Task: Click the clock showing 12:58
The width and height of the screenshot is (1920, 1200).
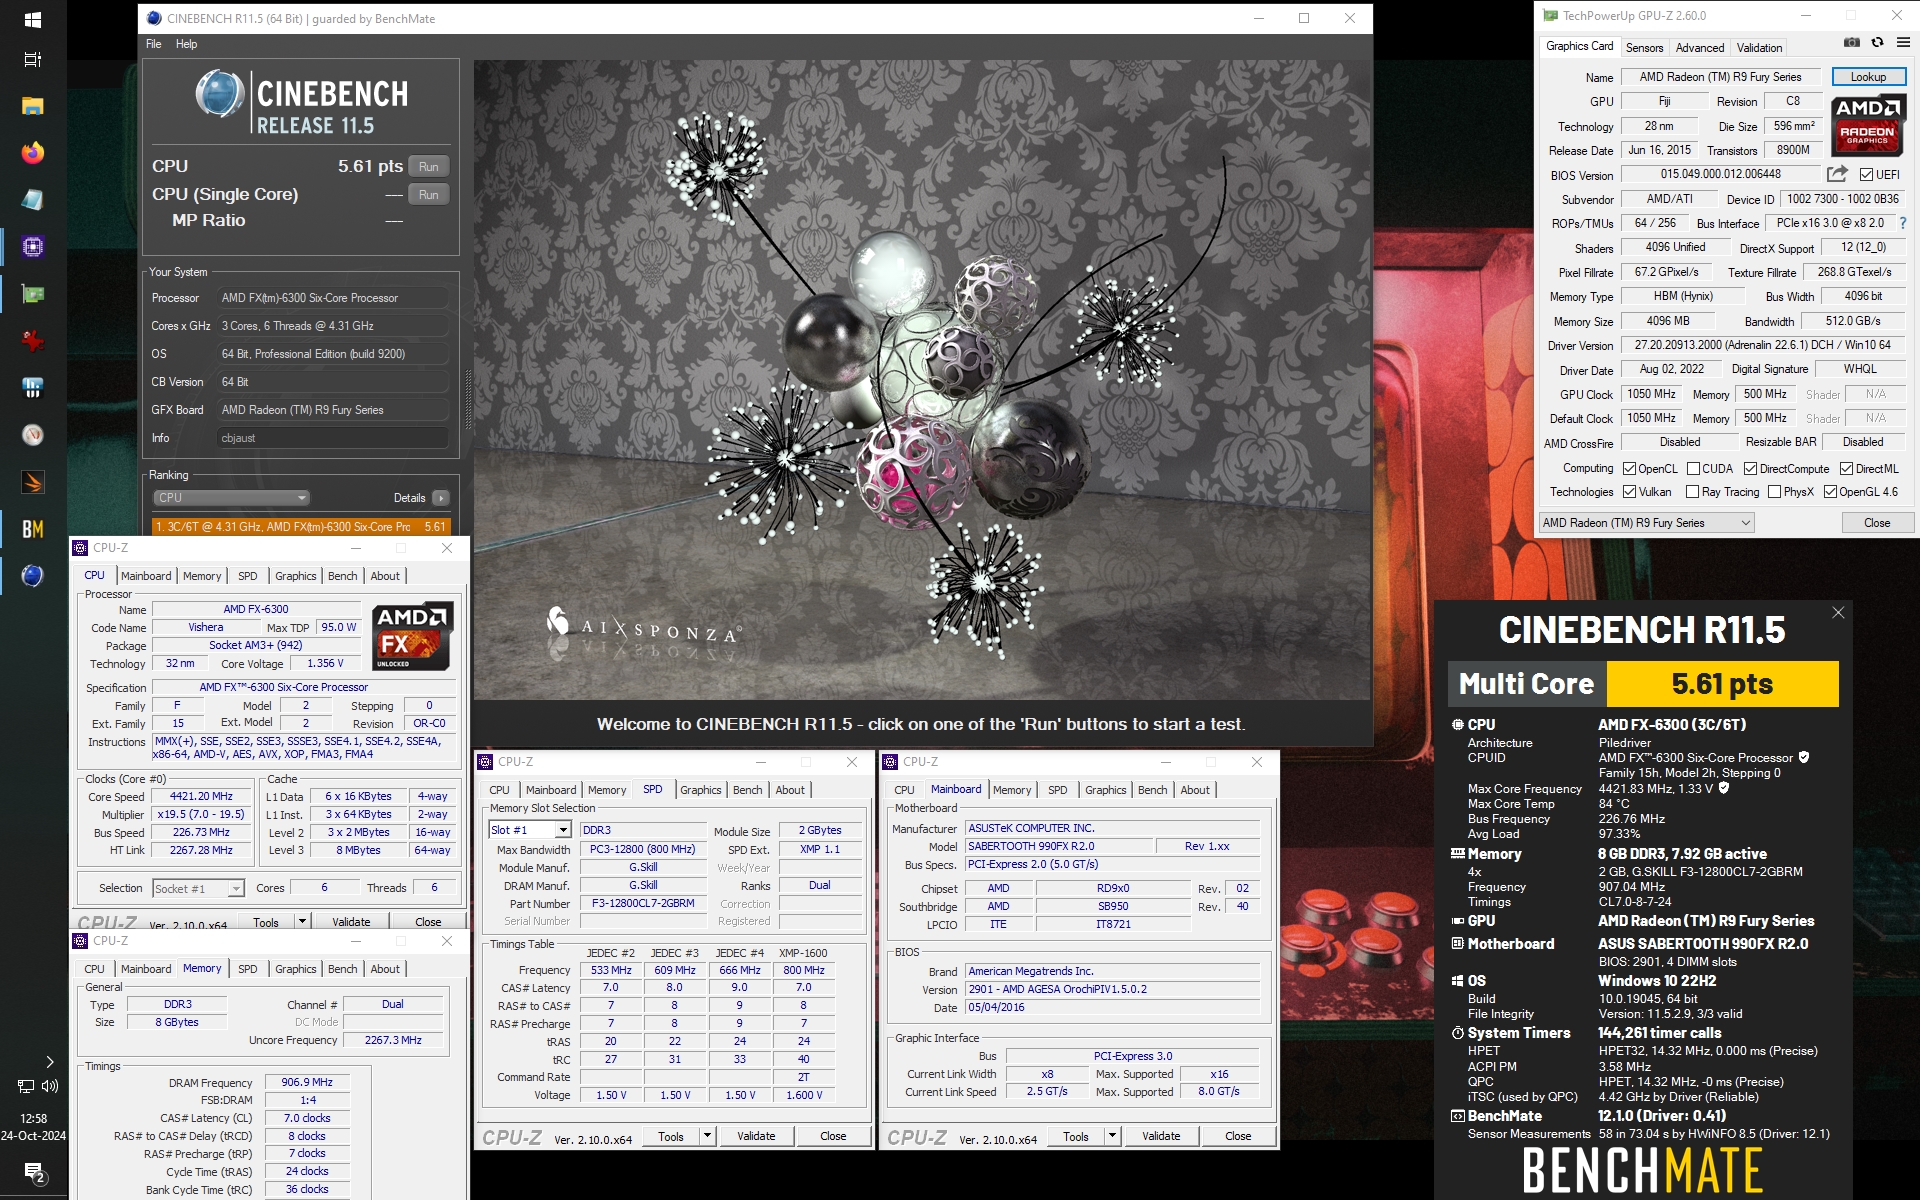Action: pos(33,1118)
